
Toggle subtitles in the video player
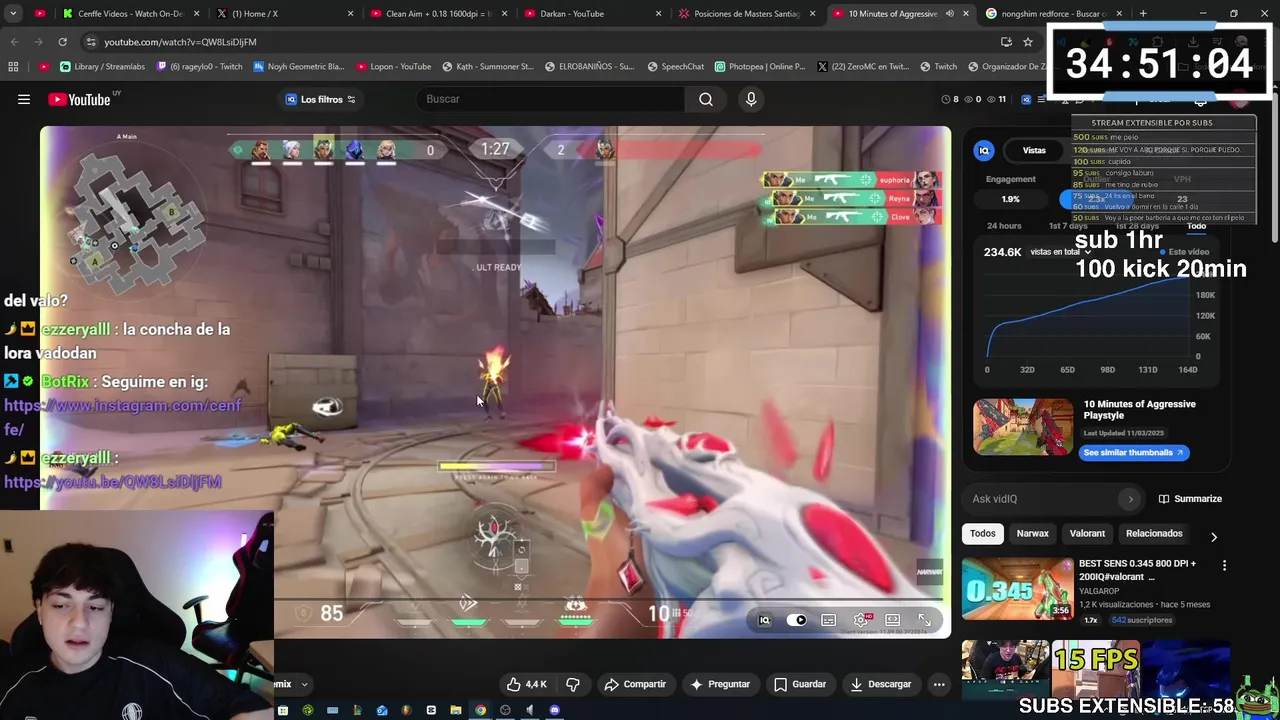829,620
